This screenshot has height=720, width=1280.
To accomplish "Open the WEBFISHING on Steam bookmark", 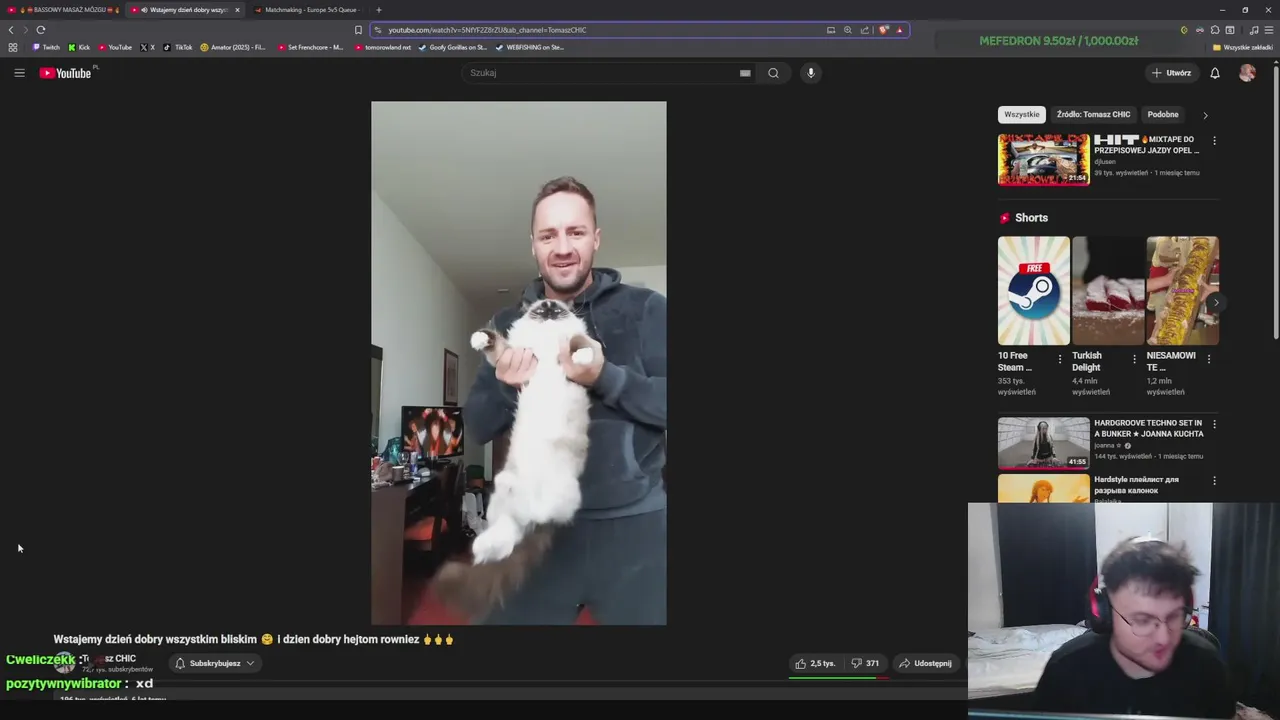I will point(530,47).
